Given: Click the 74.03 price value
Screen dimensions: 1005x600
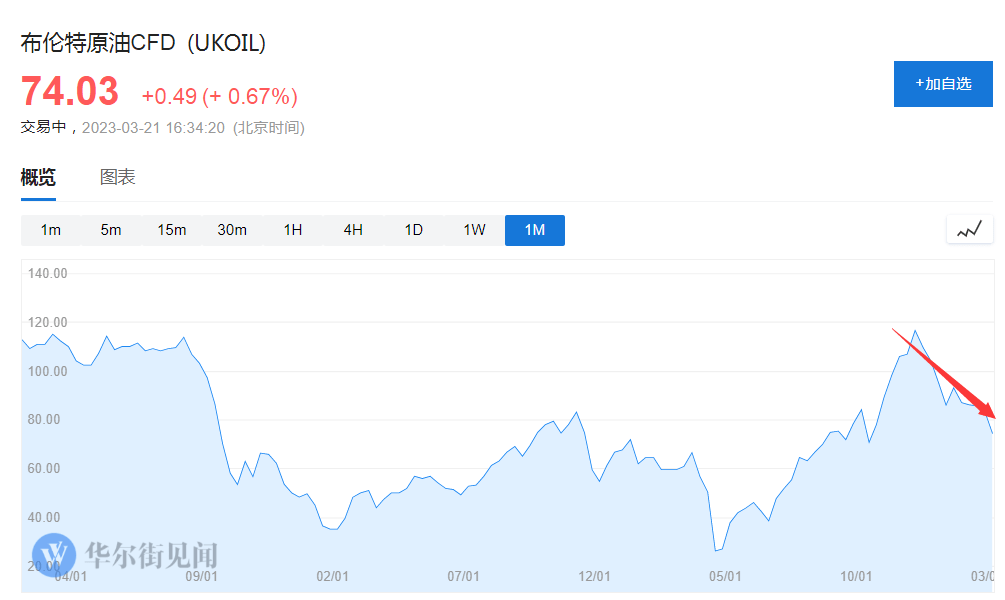Looking at the screenshot, I should point(70,92).
